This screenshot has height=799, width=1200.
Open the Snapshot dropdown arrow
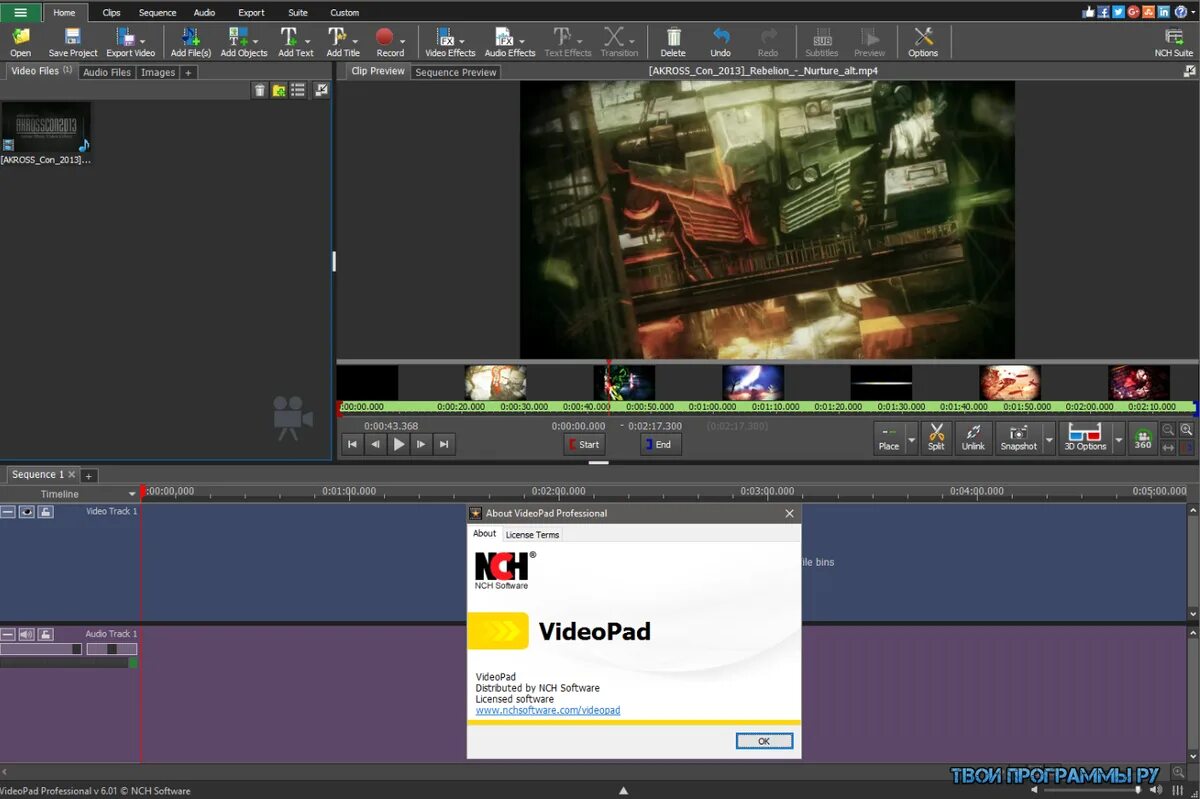(x=1049, y=438)
